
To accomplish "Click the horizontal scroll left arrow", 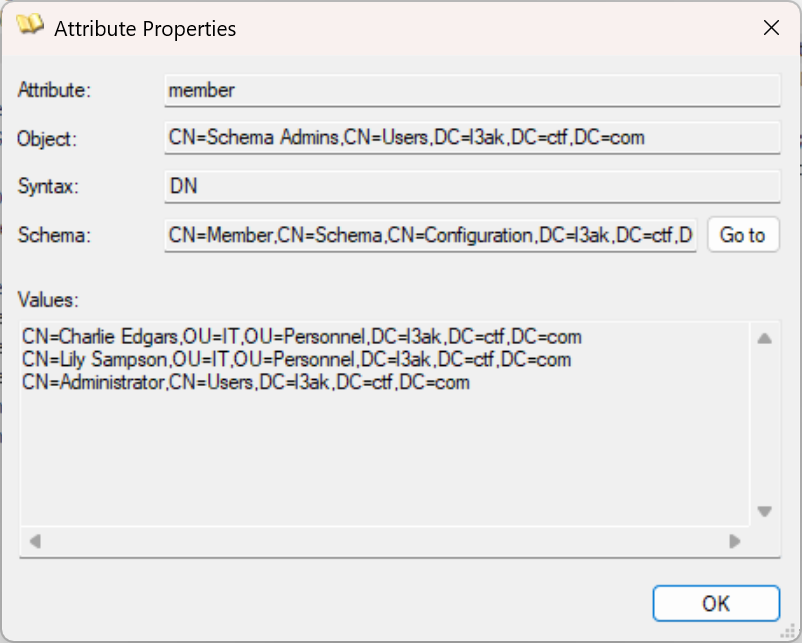I will coord(35,541).
